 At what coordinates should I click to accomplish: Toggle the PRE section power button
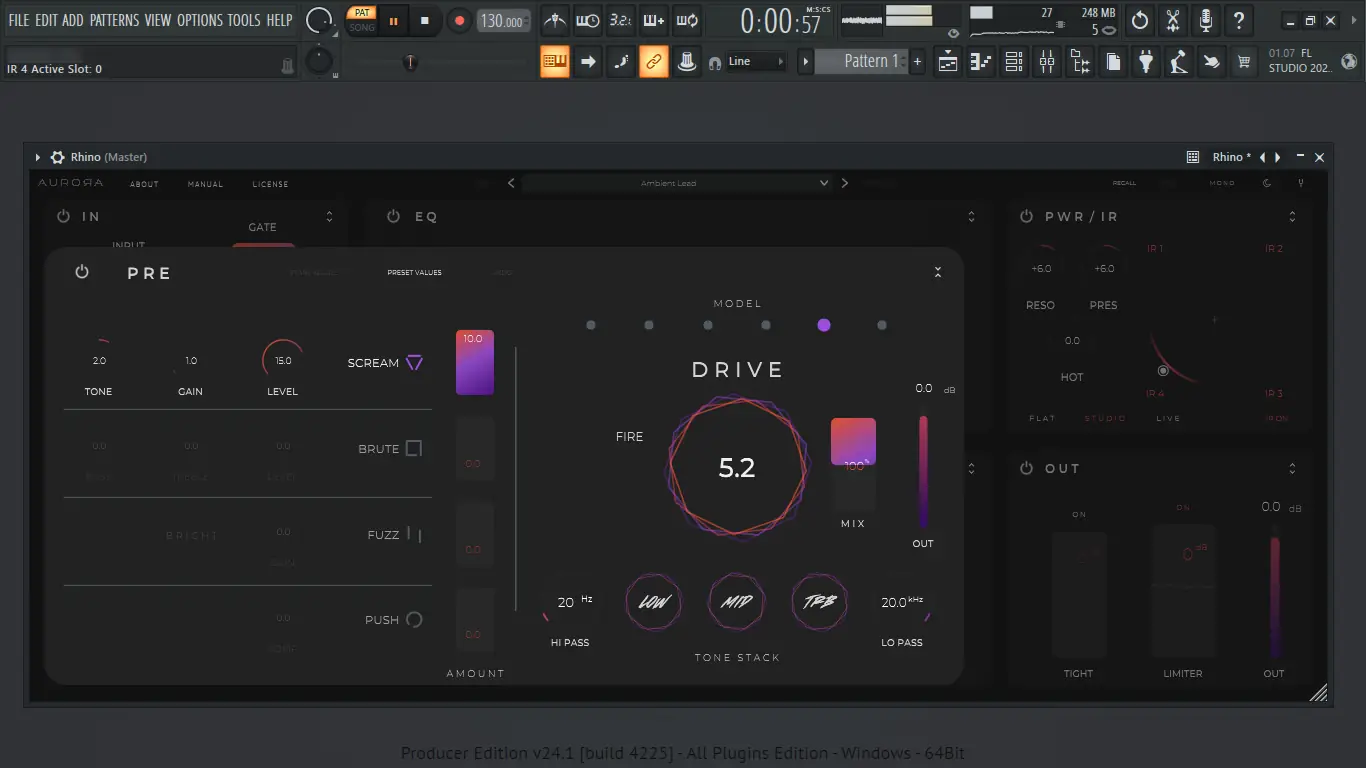pos(82,272)
